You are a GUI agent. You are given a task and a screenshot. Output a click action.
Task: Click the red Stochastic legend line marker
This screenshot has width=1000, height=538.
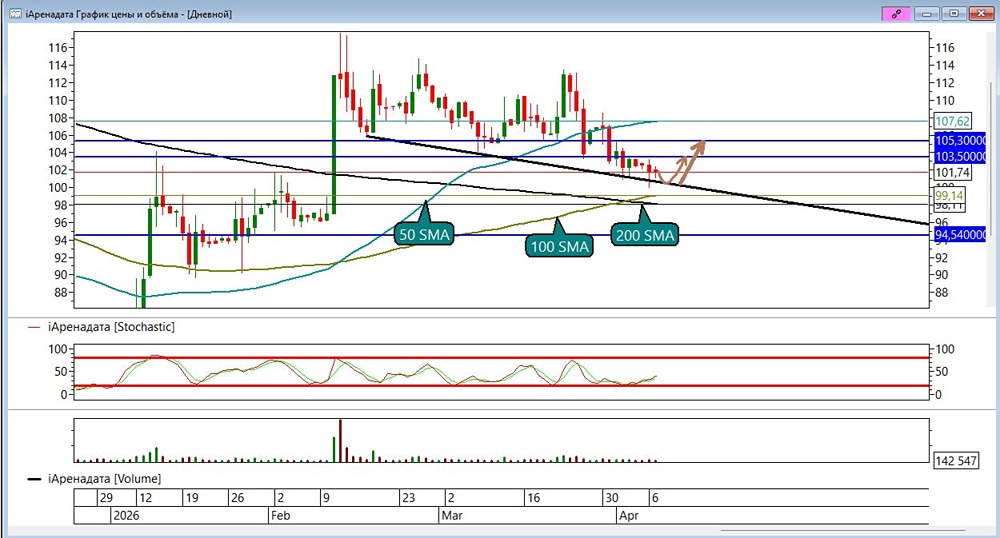[x=34, y=328]
